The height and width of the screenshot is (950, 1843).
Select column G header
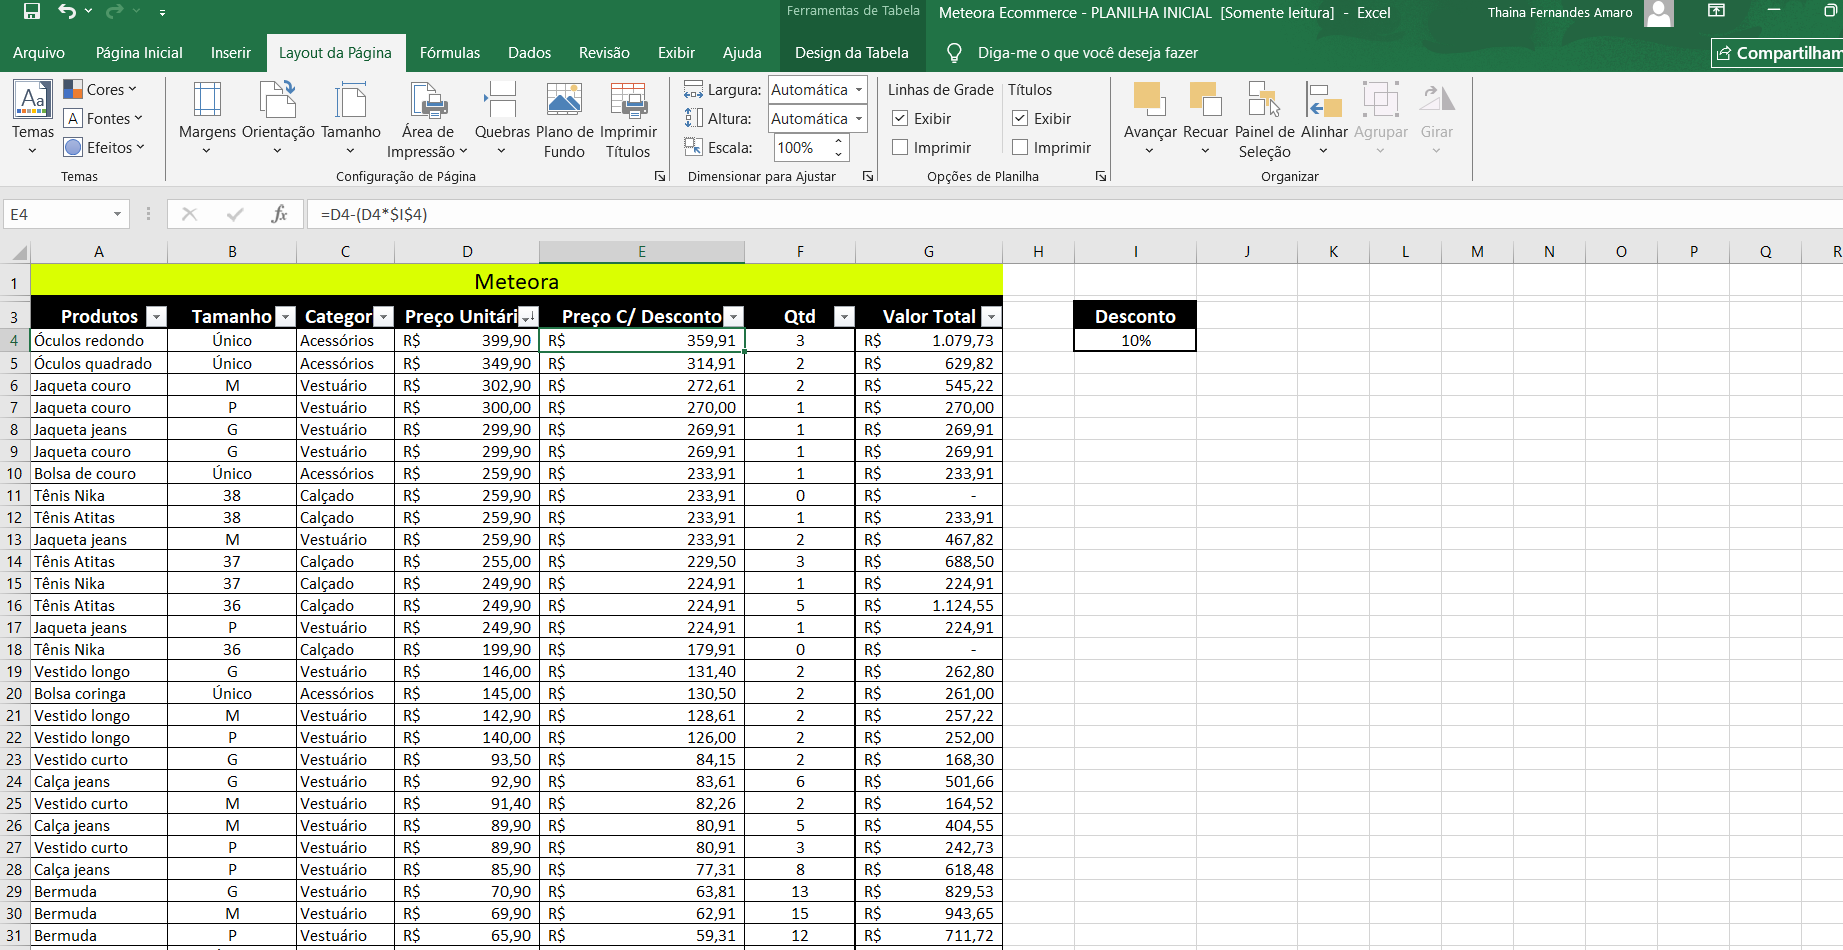coord(929,252)
